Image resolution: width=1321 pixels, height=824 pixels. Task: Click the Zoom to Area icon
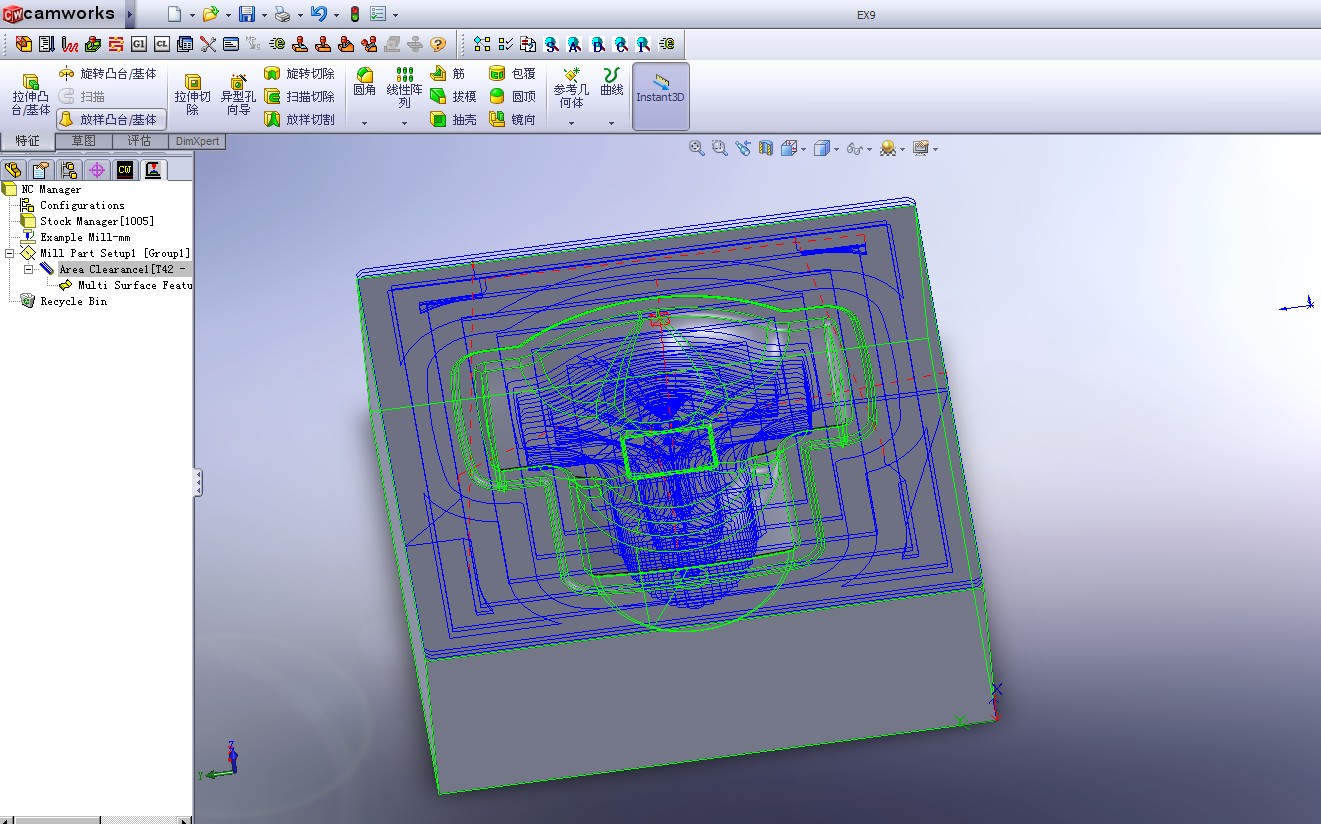[720, 148]
